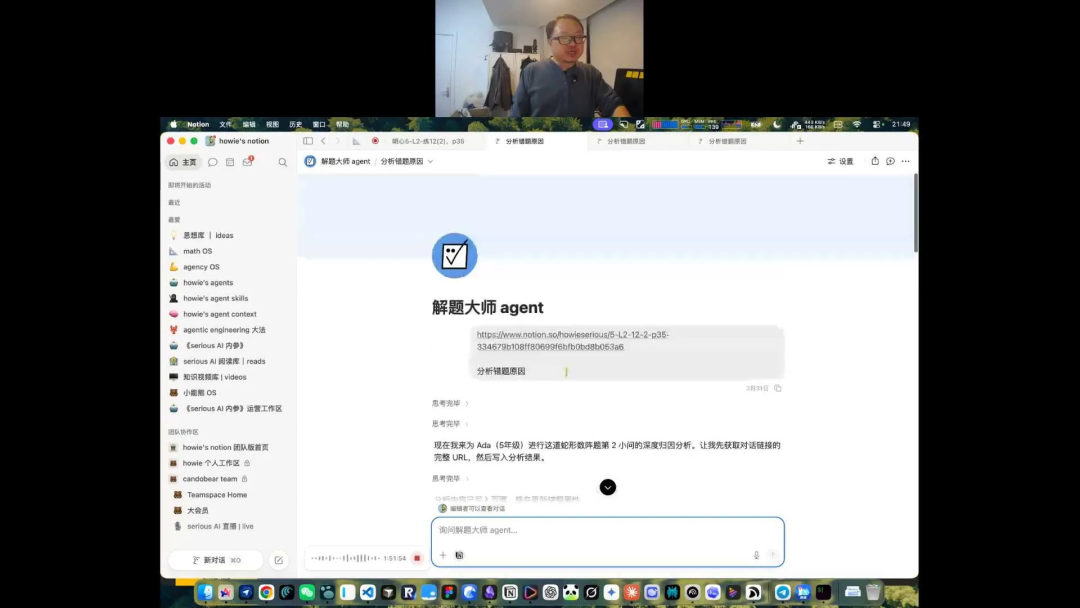1080x608 pixels.
Task: Expand the first 思考完毕 section
Action: tap(450, 403)
